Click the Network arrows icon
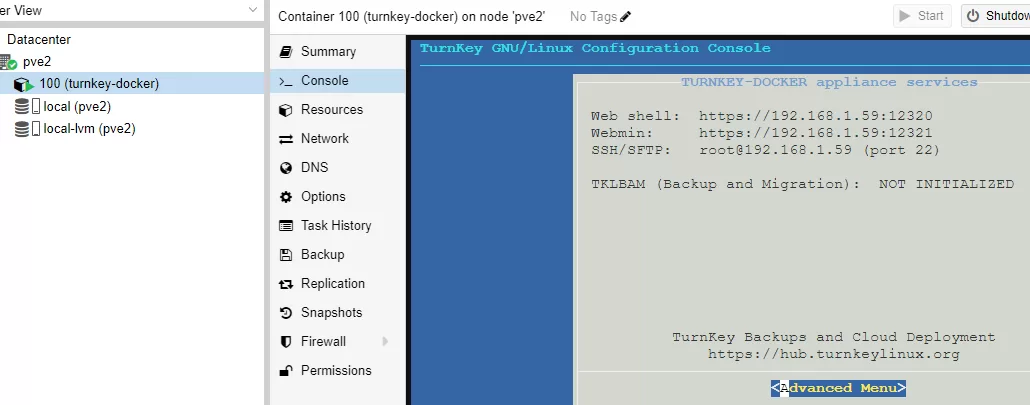The height and width of the screenshot is (405, 1030). coord(286,139)
